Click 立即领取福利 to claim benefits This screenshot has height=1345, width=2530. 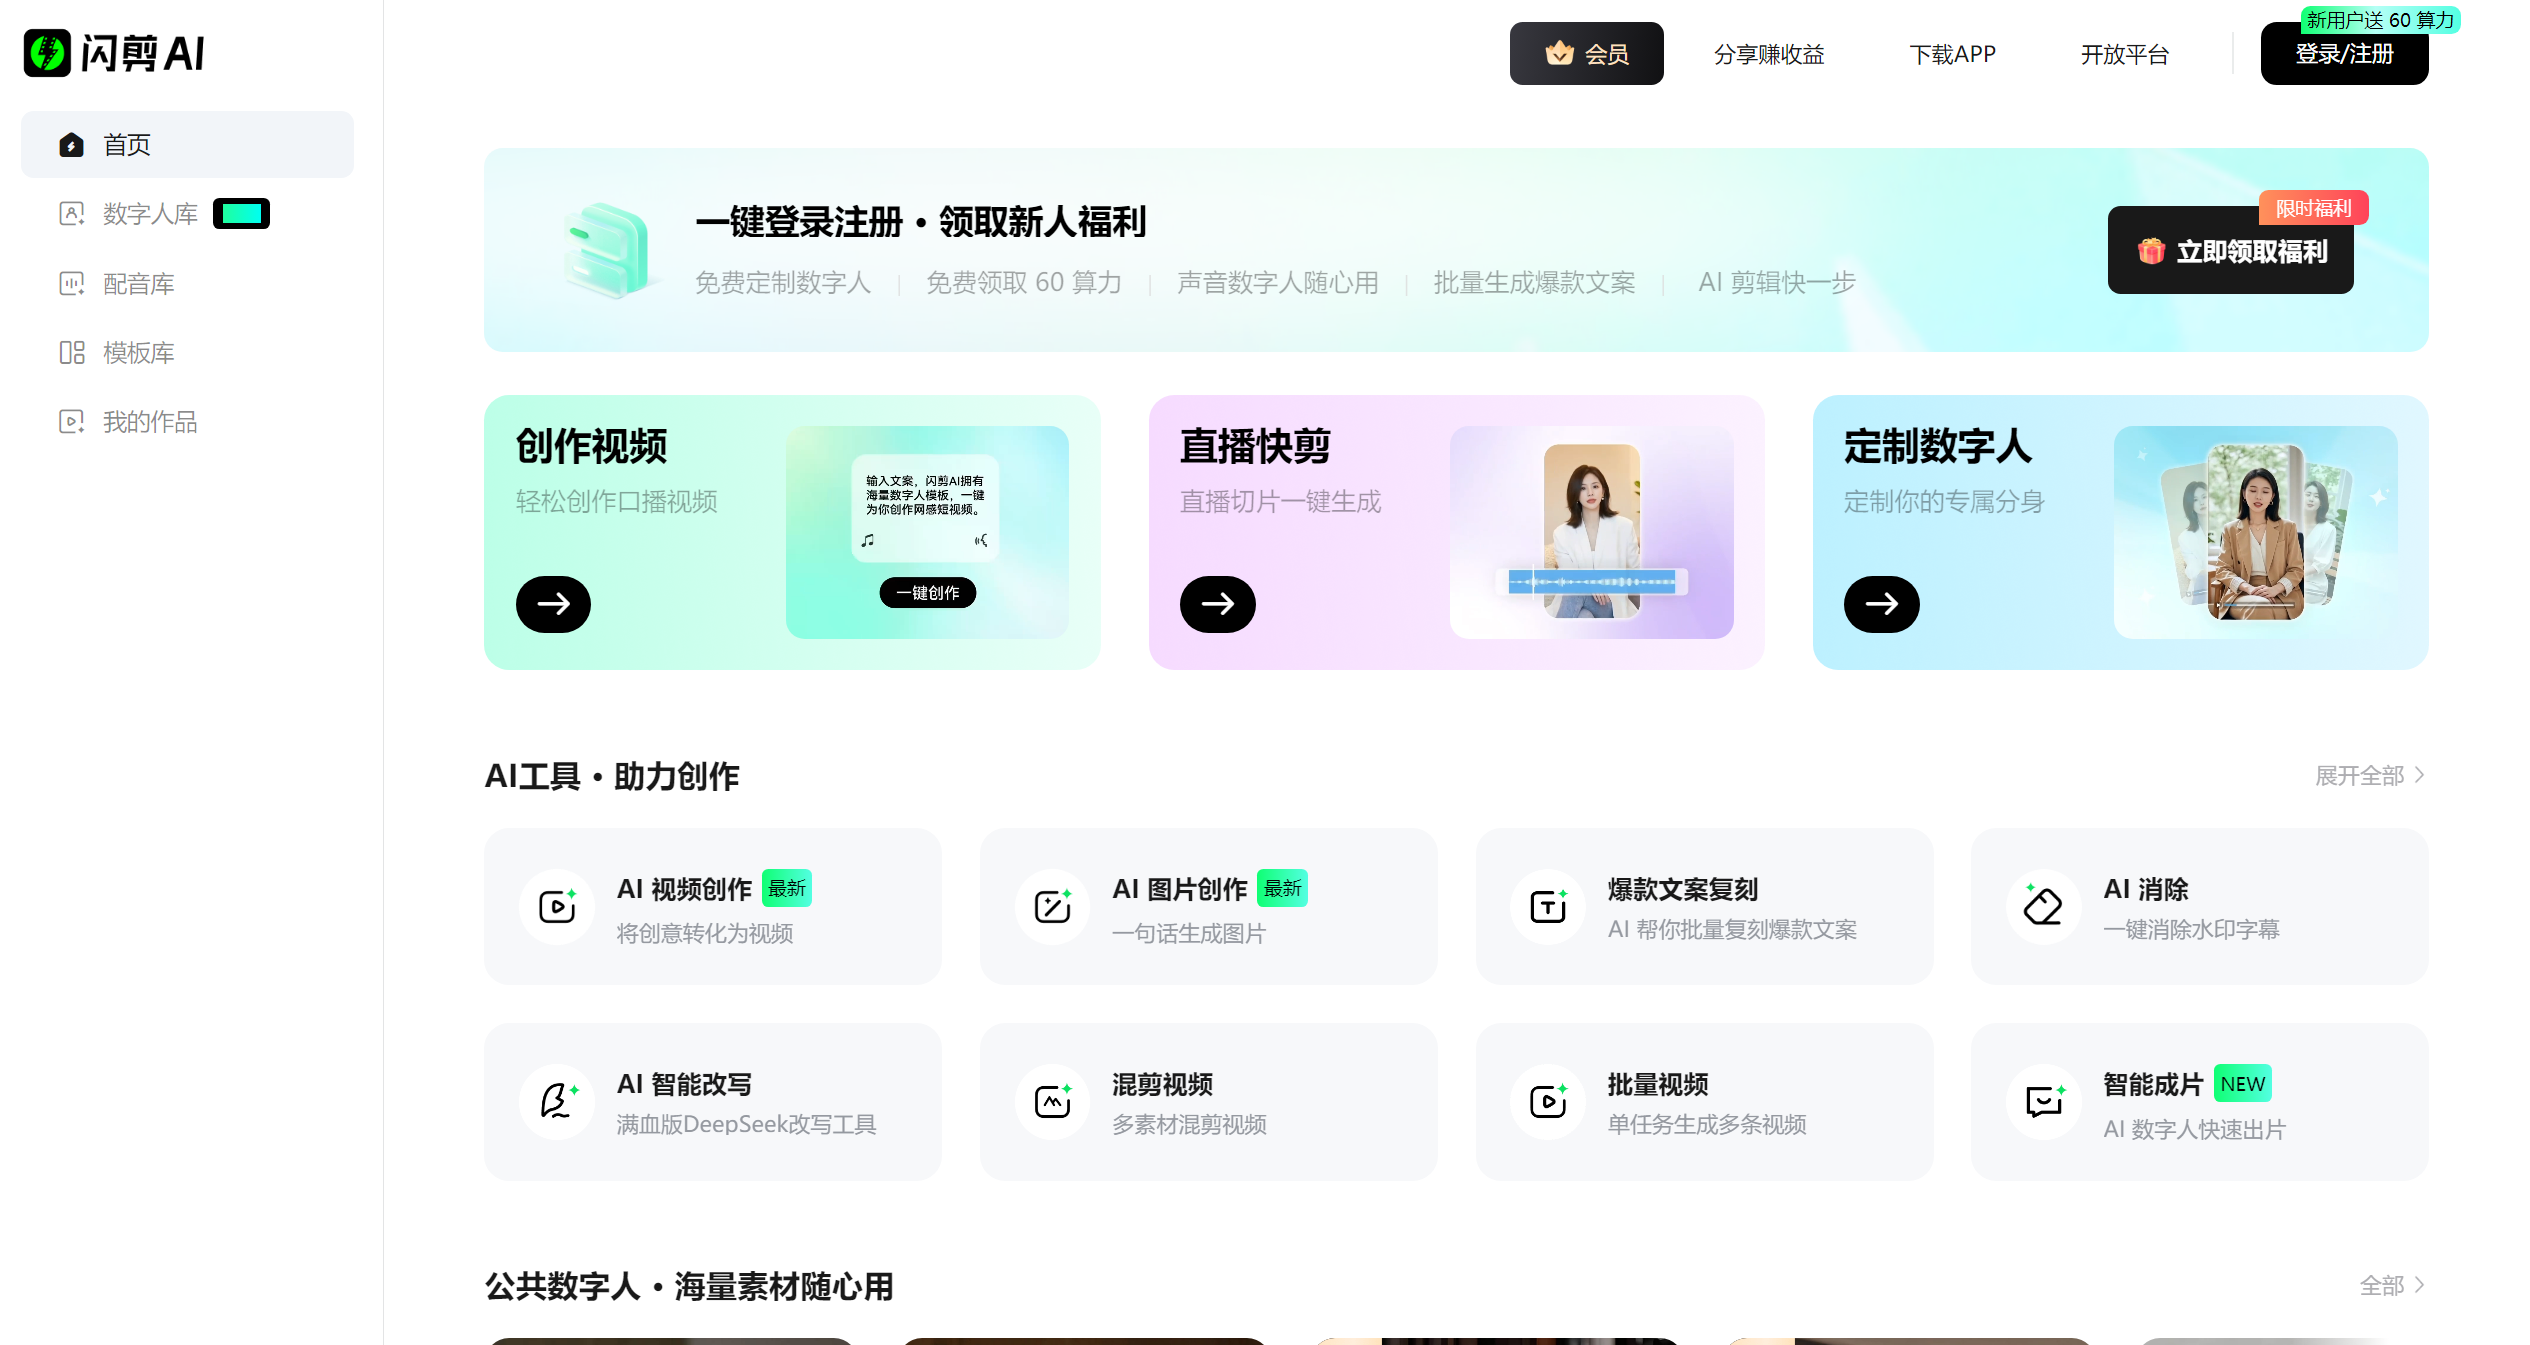(2230, 252)
